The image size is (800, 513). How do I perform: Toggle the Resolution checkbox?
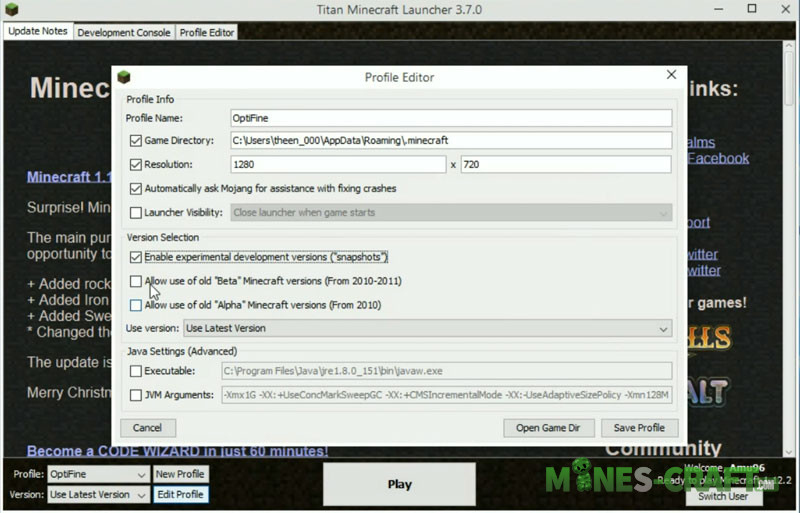[136, 164]
